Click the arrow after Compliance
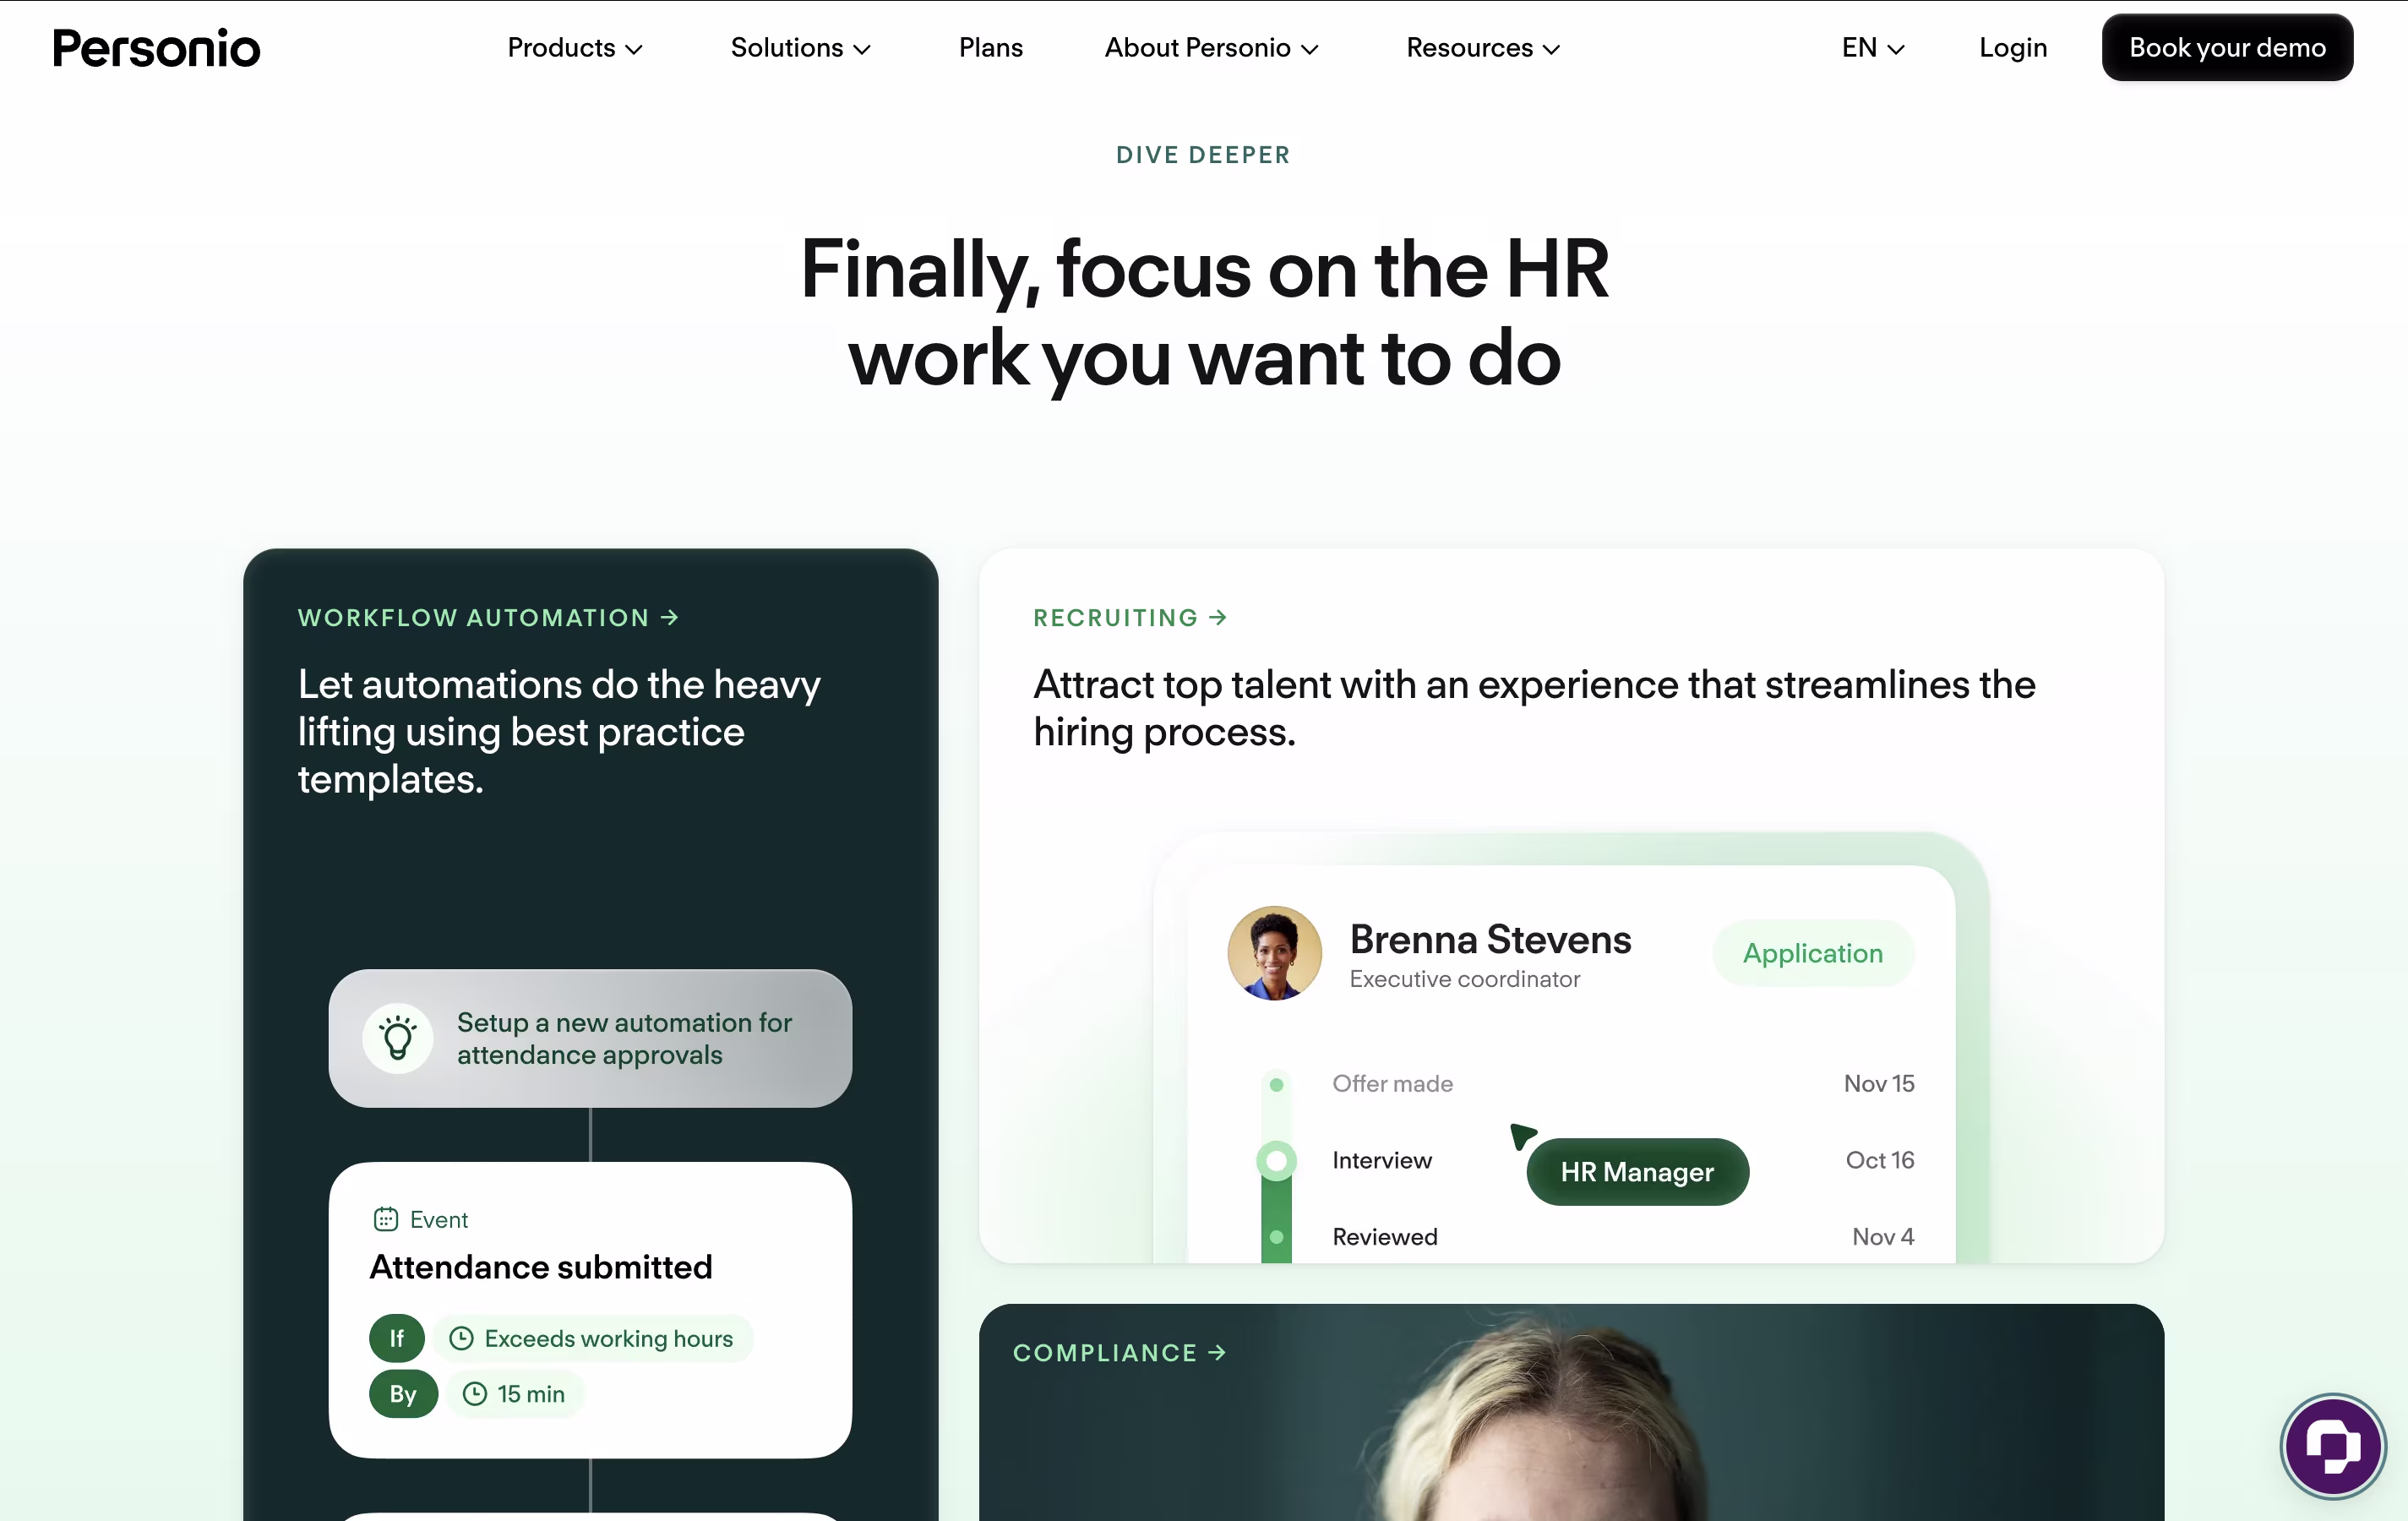 (x=1217, y=1353)
